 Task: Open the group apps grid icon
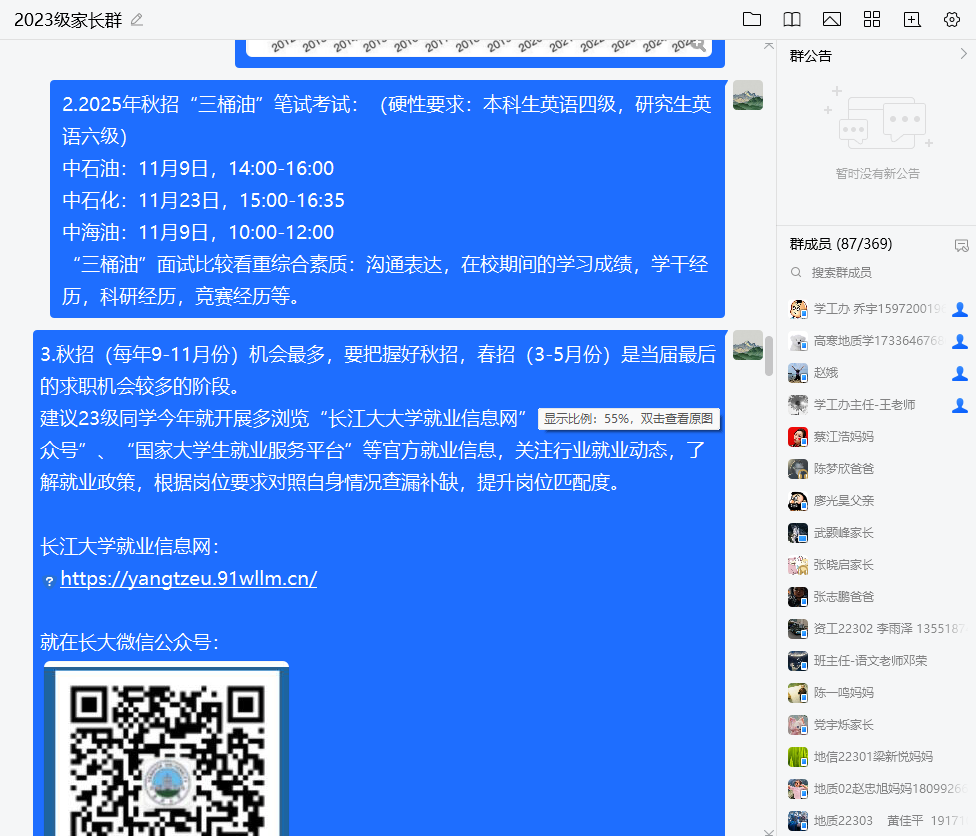(871, 19)
